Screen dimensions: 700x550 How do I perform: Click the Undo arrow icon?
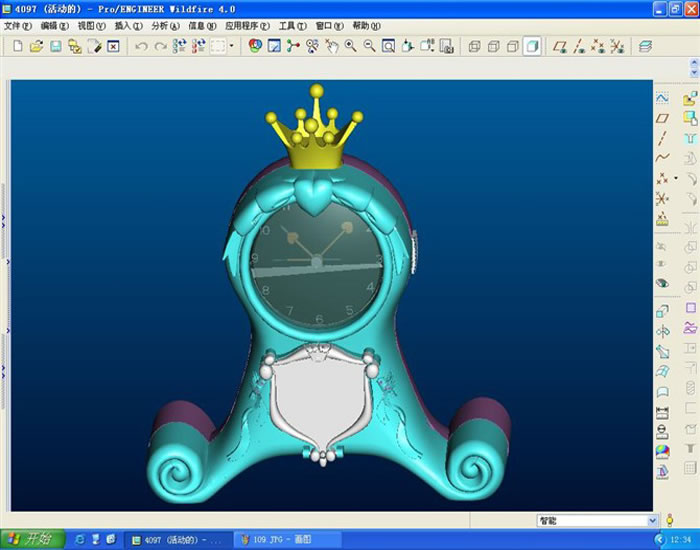141,46
